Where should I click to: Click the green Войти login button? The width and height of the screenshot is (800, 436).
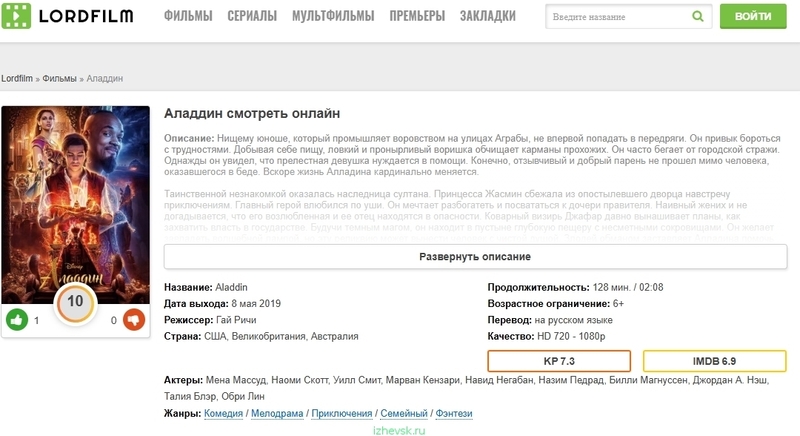coord(753,16)
